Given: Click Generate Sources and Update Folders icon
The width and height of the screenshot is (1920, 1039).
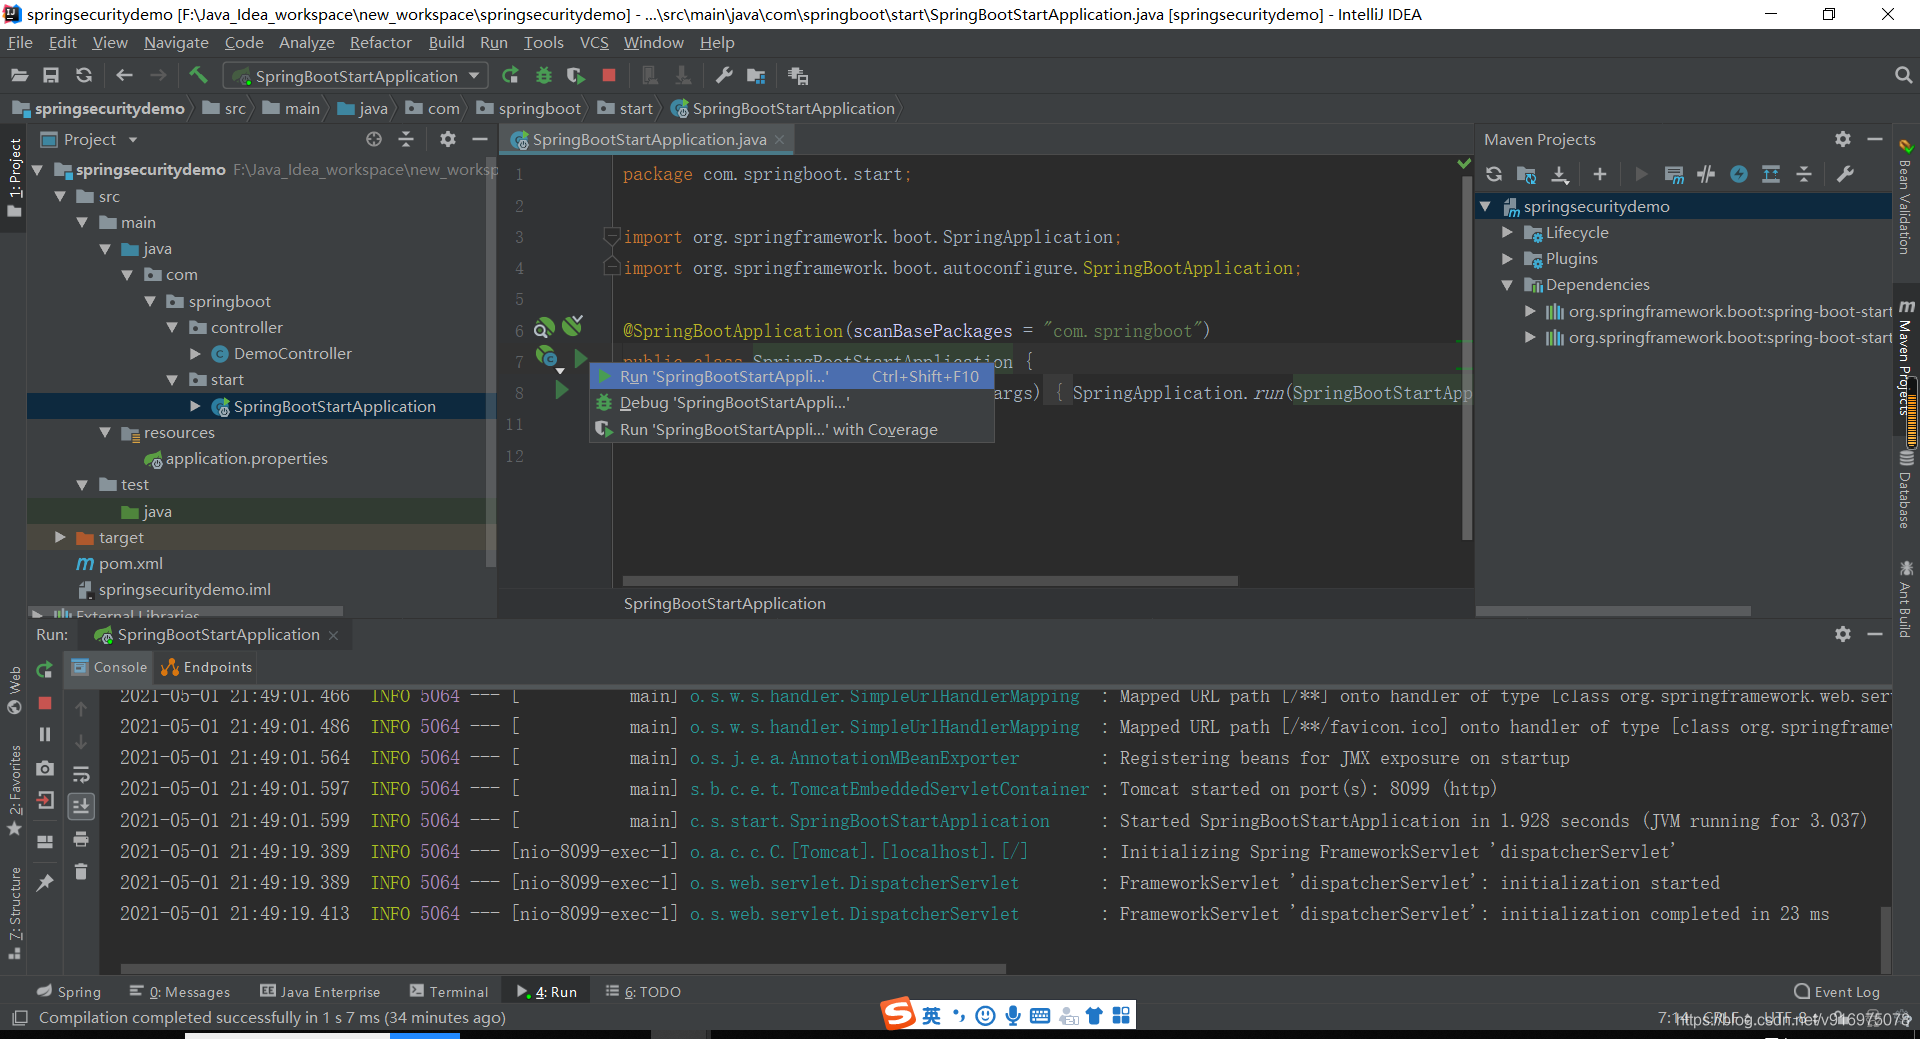Looking at the screenshot, I should (x=1526, y=174).
